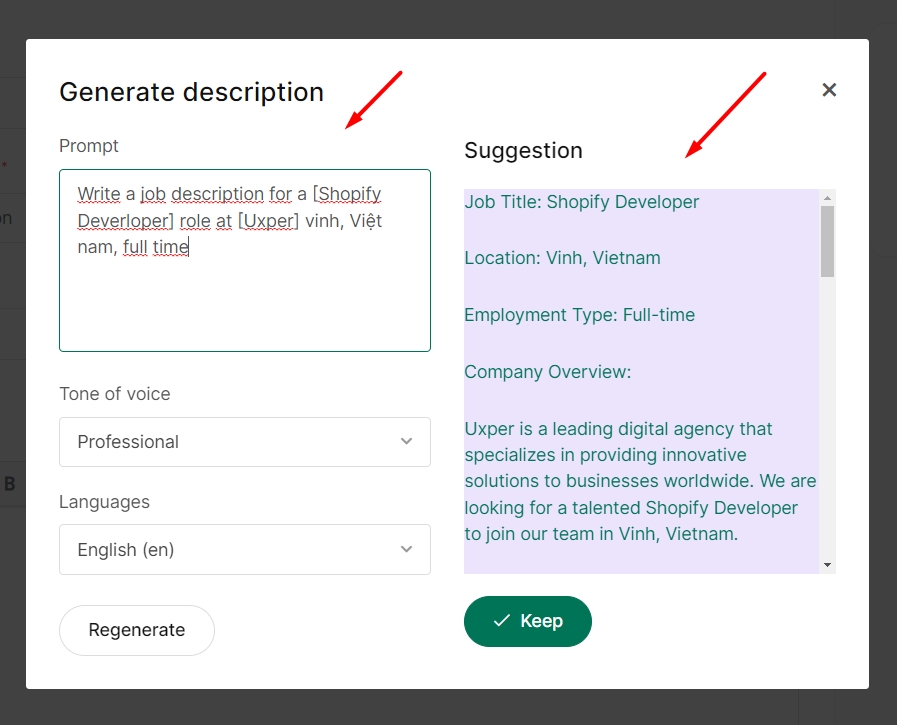Screen dimensions: 897x725
Task: Click the "Employment Type: Full-time" line
Action: tap(579, 315)
